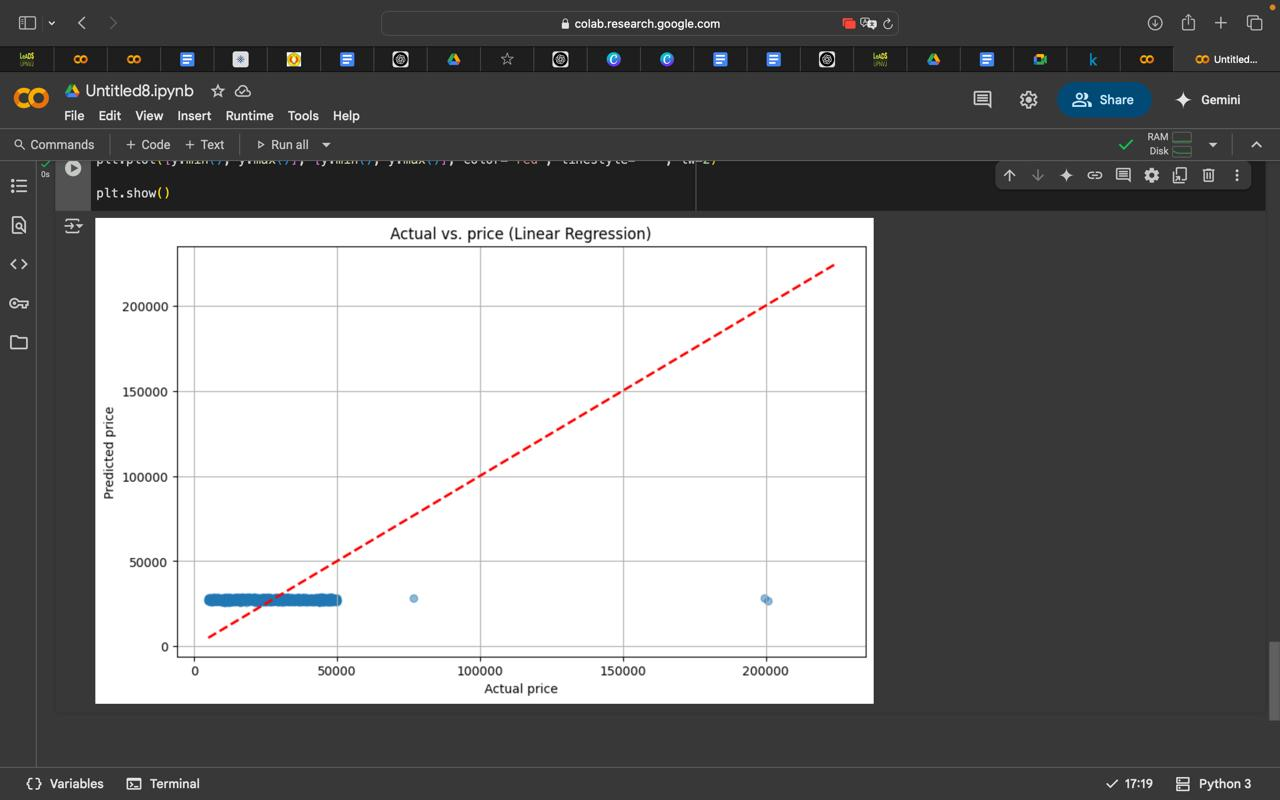This screenshot has width=1280, height=800.
Task: Open a new Safari tab with plus
Action: point(1221,23)
